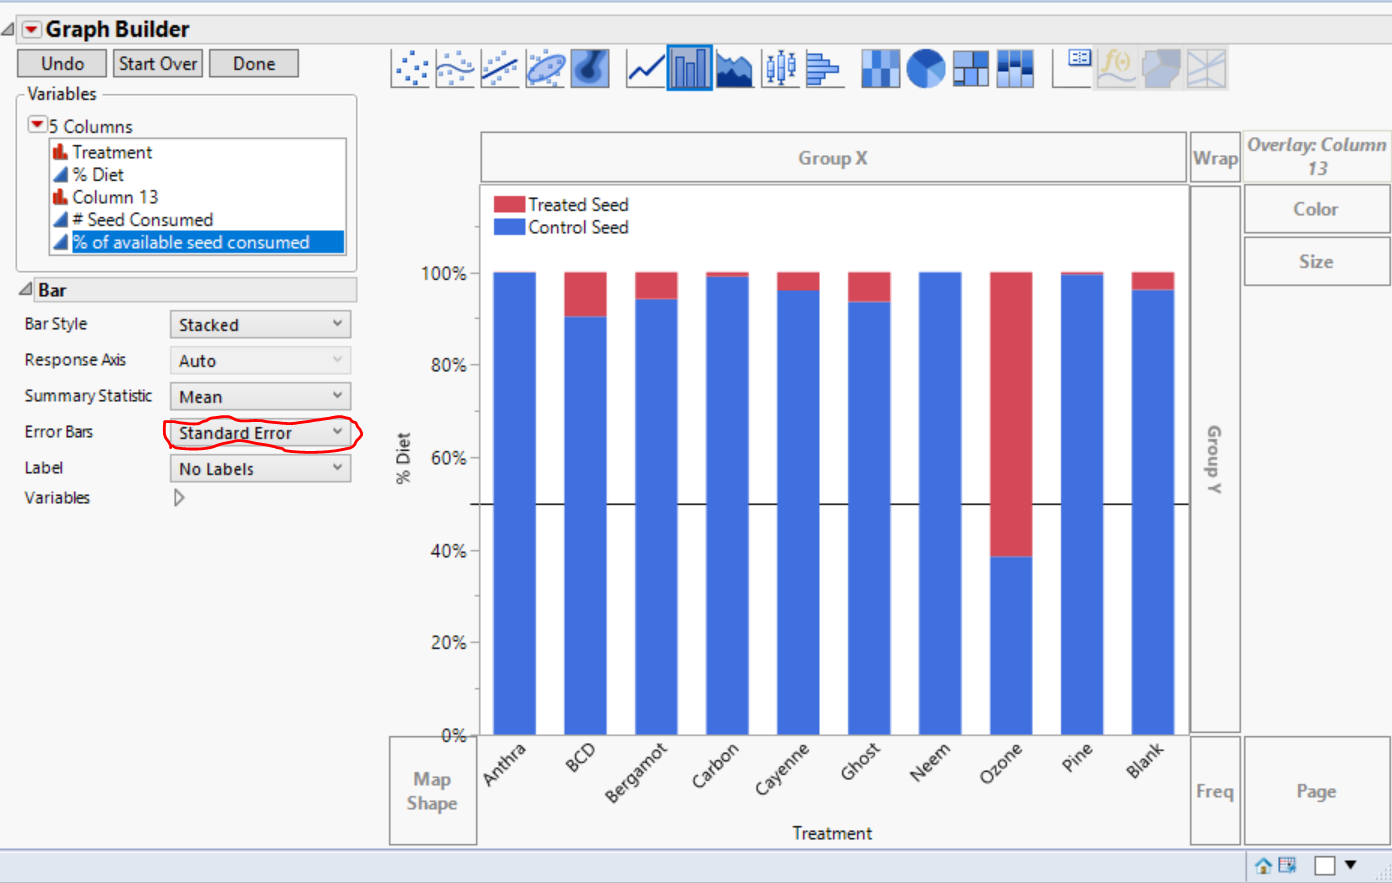Image resolution: width=1392 pixels, height=883 pixels.
Task: Open the Summary Statistic dropdown
Action: point(260,397)
